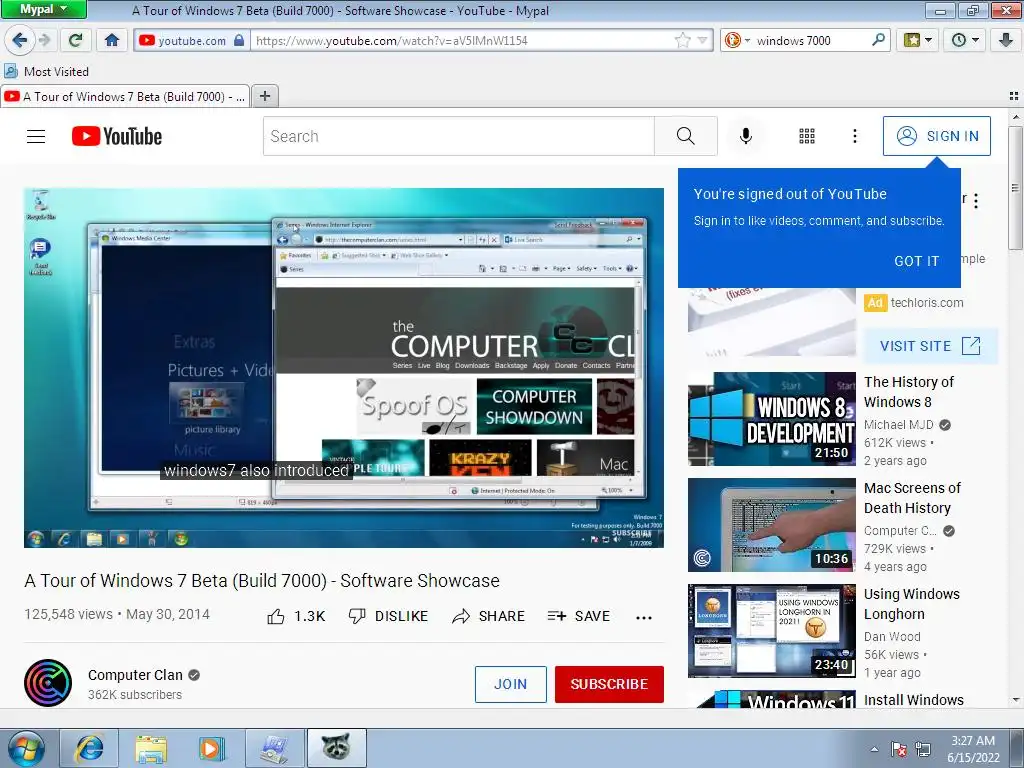This screenshot has height=768, width=1024.
Task: Go forward one page in browser
Action: 44,40
